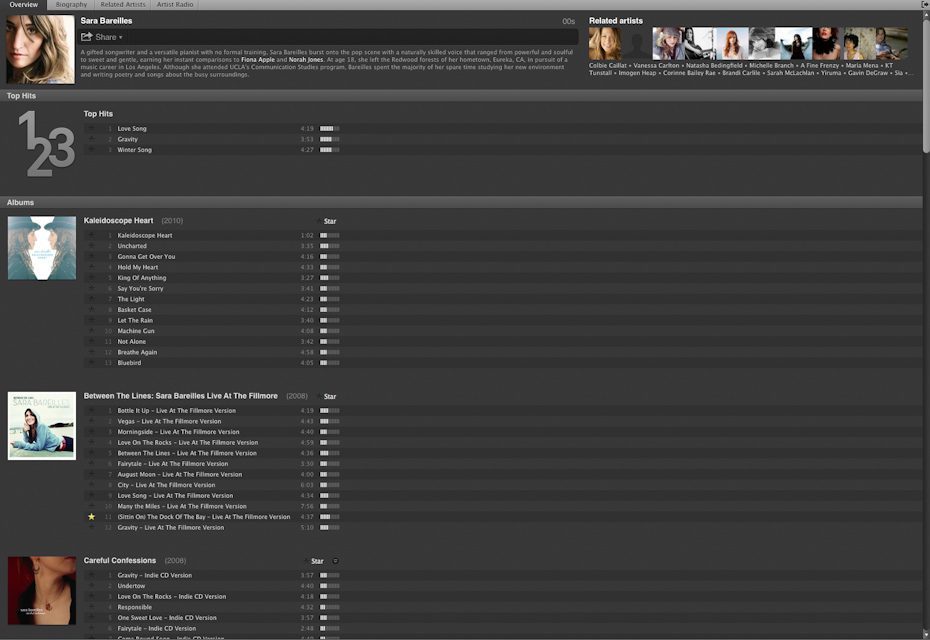930x640 pixels.
Task: Open the Imogen Heap artist link
Action: click(x=638, y=73)
